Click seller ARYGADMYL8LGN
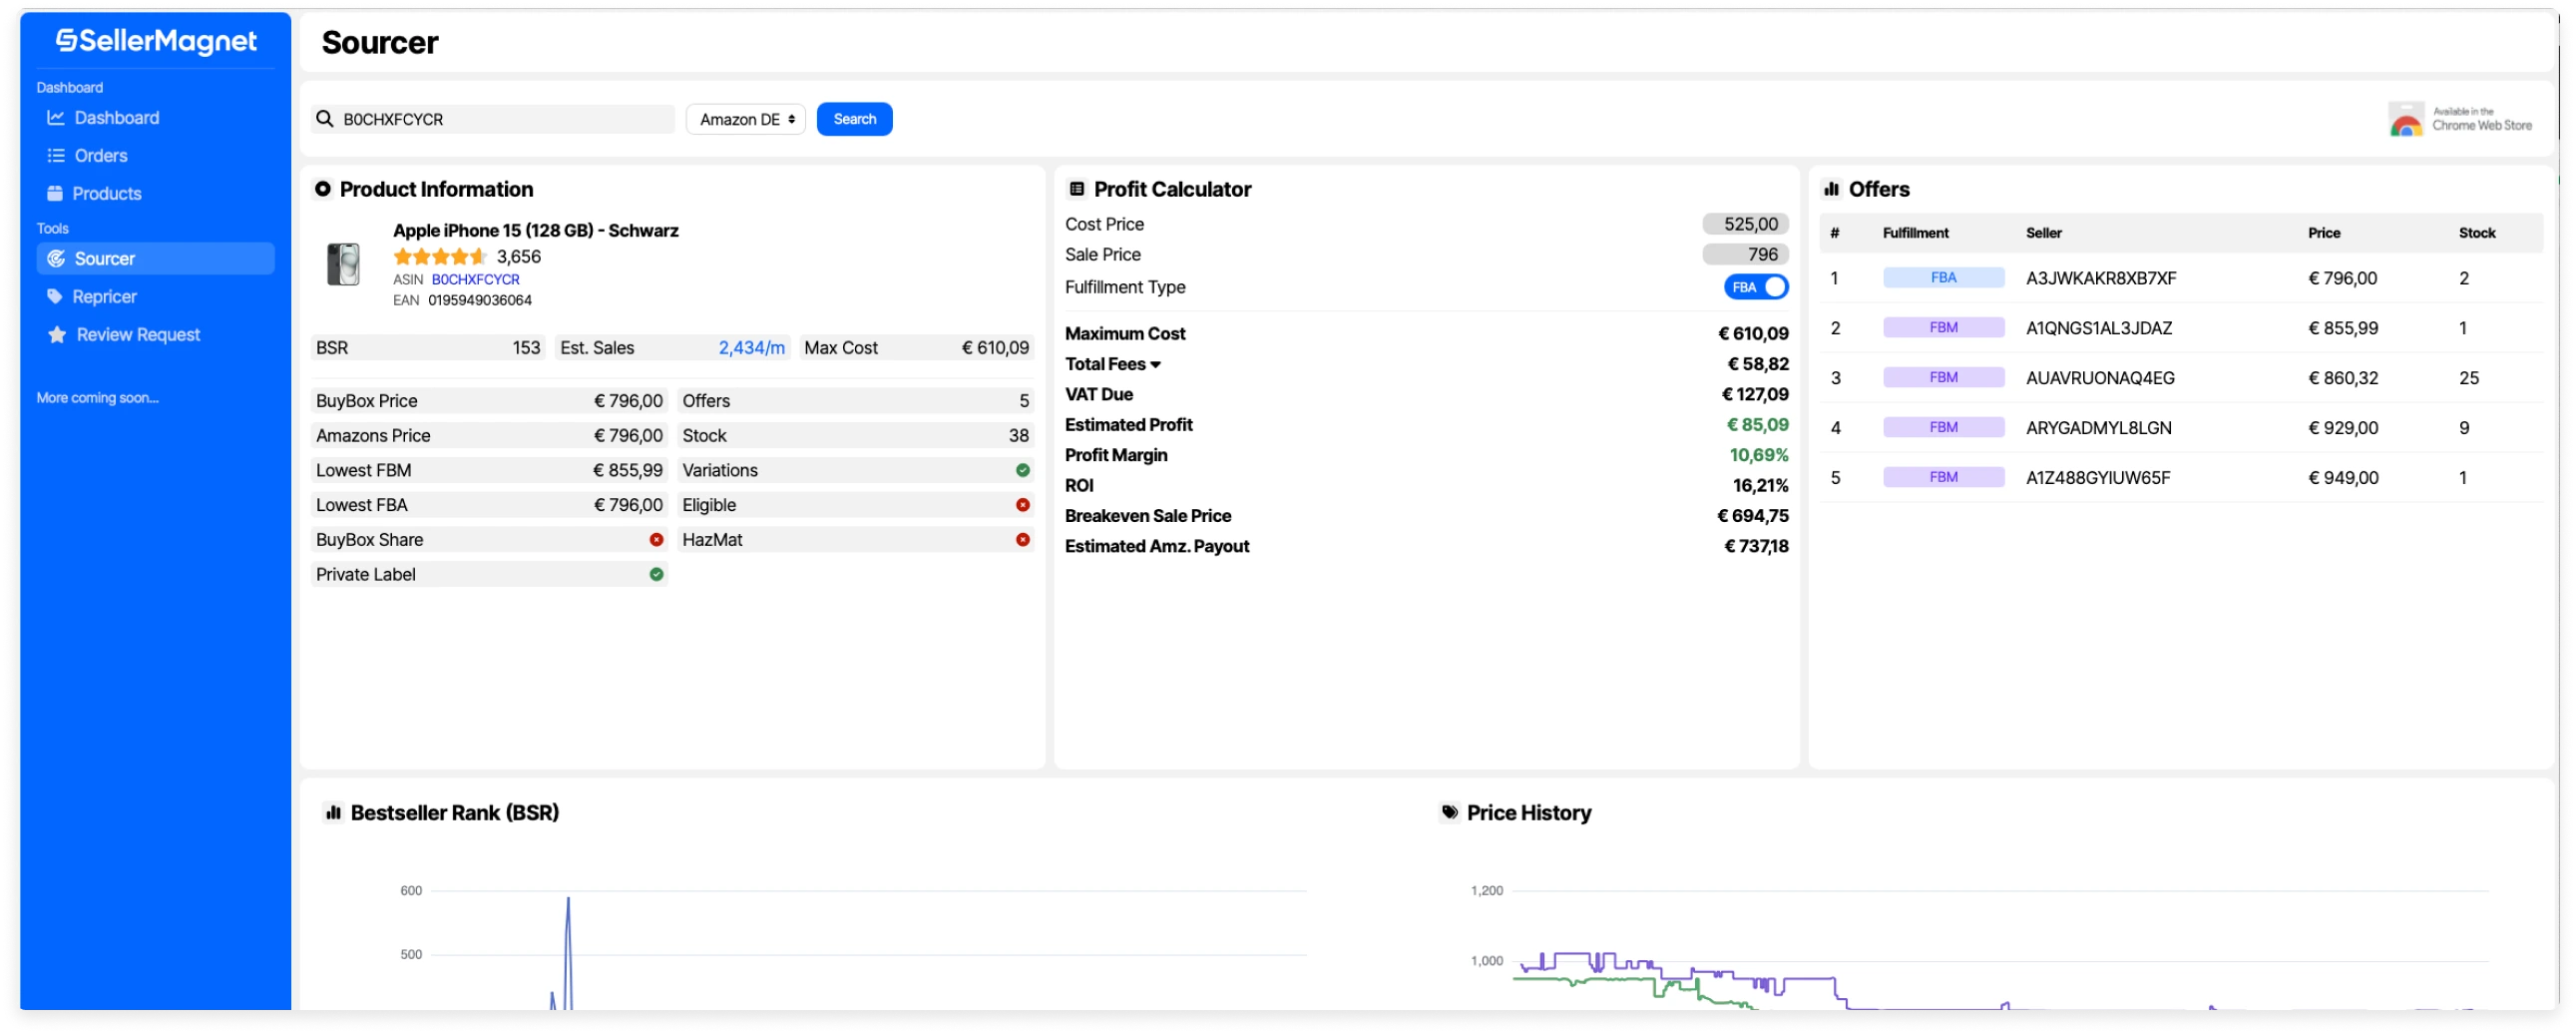This screenshot has width=2576, height=1034. tap(2099, 429)
